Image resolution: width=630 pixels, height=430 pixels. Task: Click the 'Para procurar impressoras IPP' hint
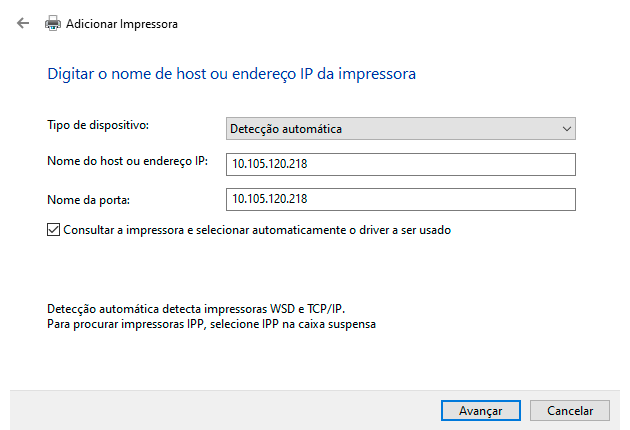[211, 325]
